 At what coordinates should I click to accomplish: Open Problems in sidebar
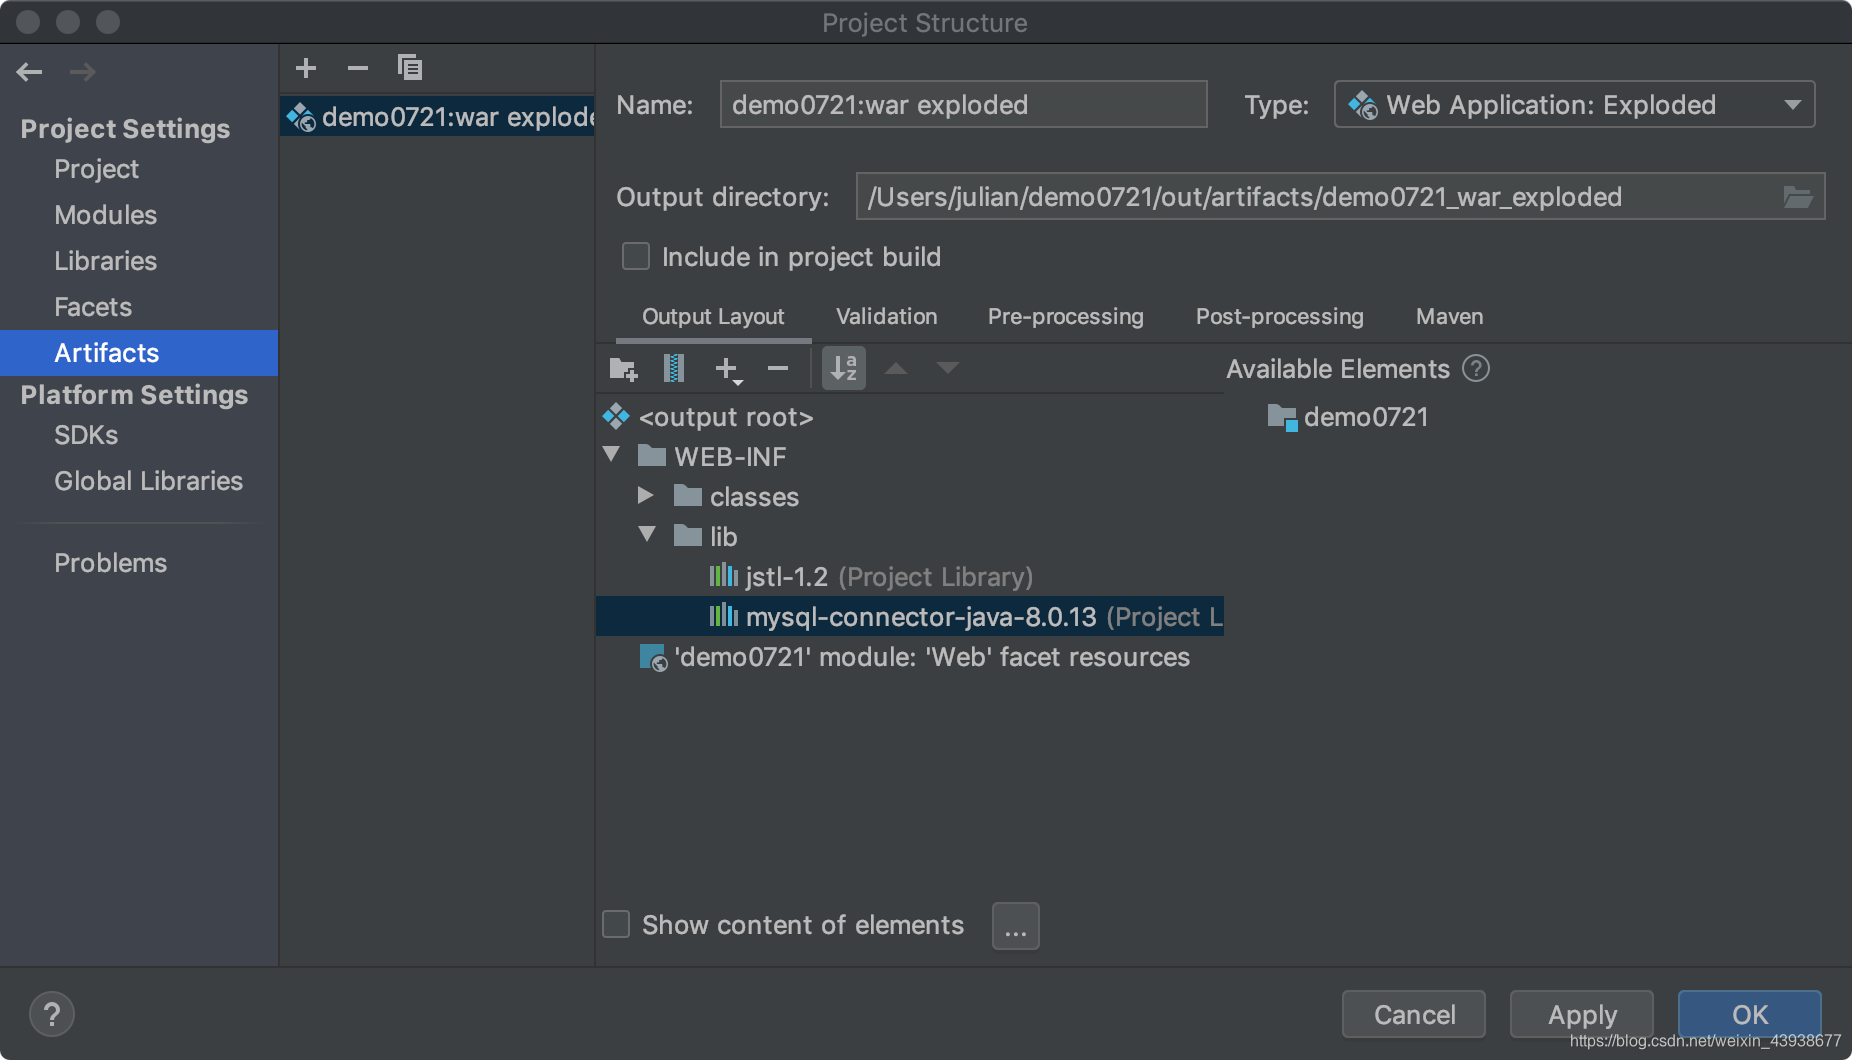click(x=139, y=563)
